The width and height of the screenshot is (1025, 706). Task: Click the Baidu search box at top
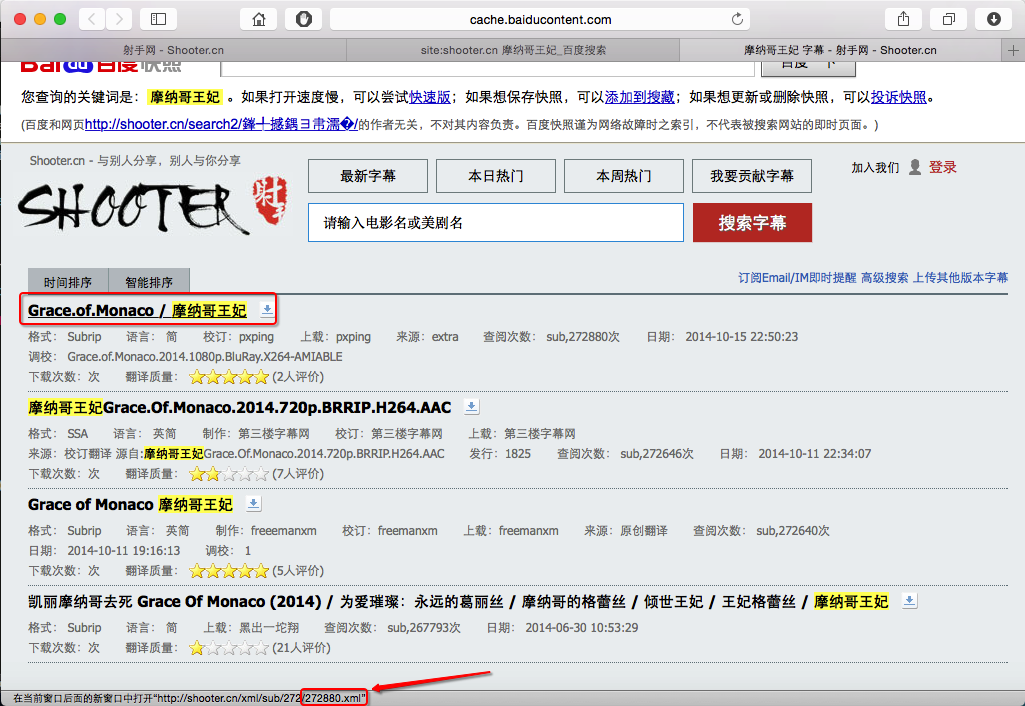tap(488, 67)
